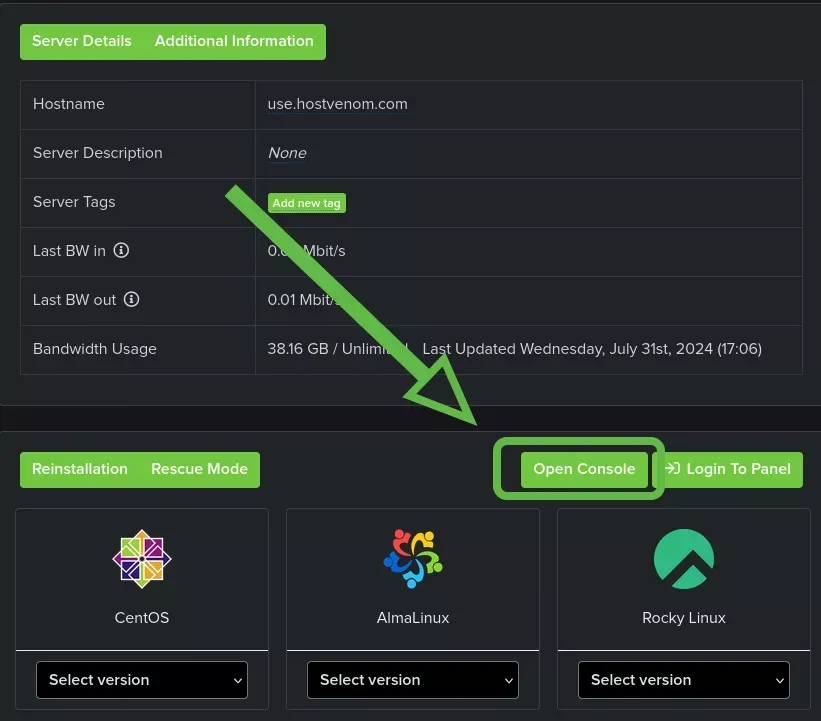Viewport: 821px width, 721px height.
Task: Click the login arrow icon on Login To Panel
Action: tap(672, 468)
